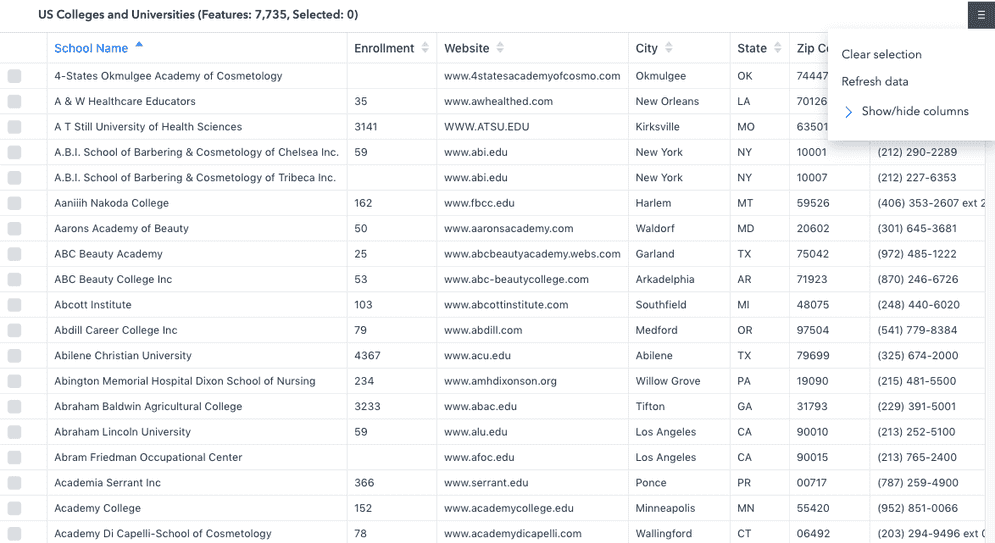
Task: Sort by the School Name header
Action: point(91,48)
